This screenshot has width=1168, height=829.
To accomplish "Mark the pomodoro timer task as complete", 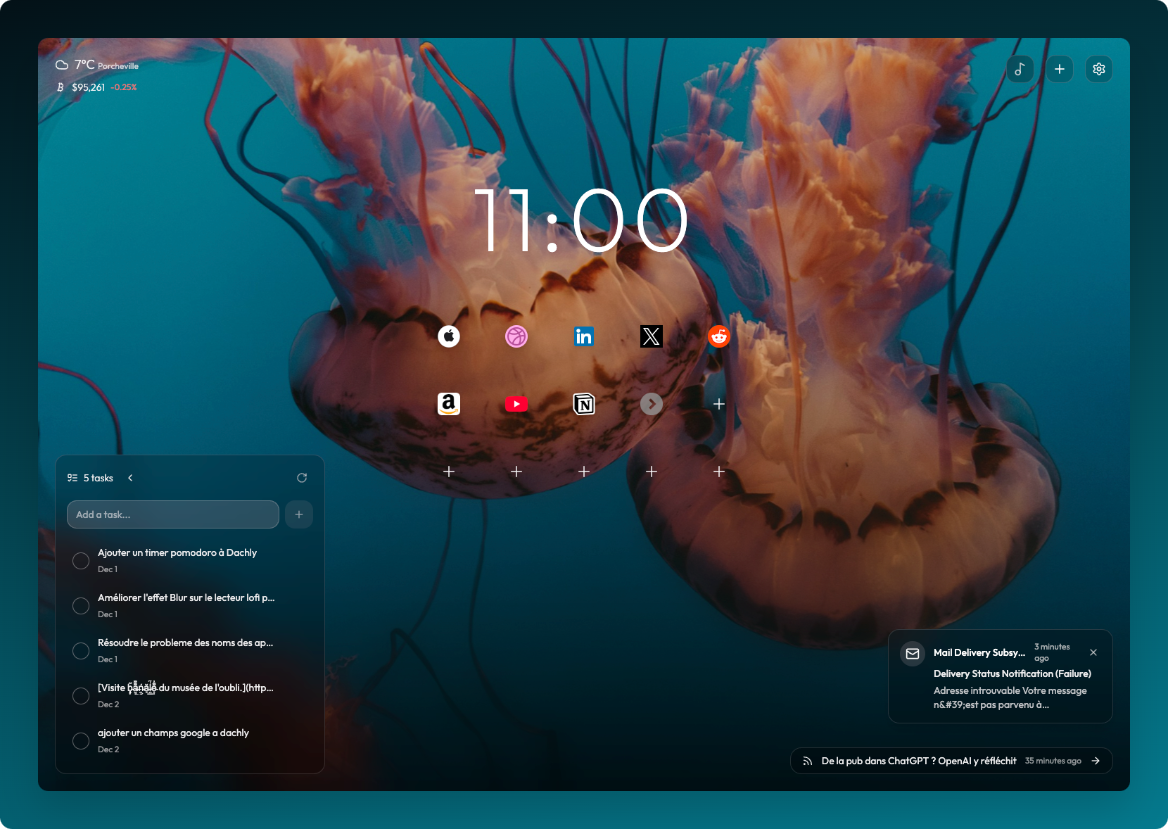I will pyautogui.click(x=80, y=560).
